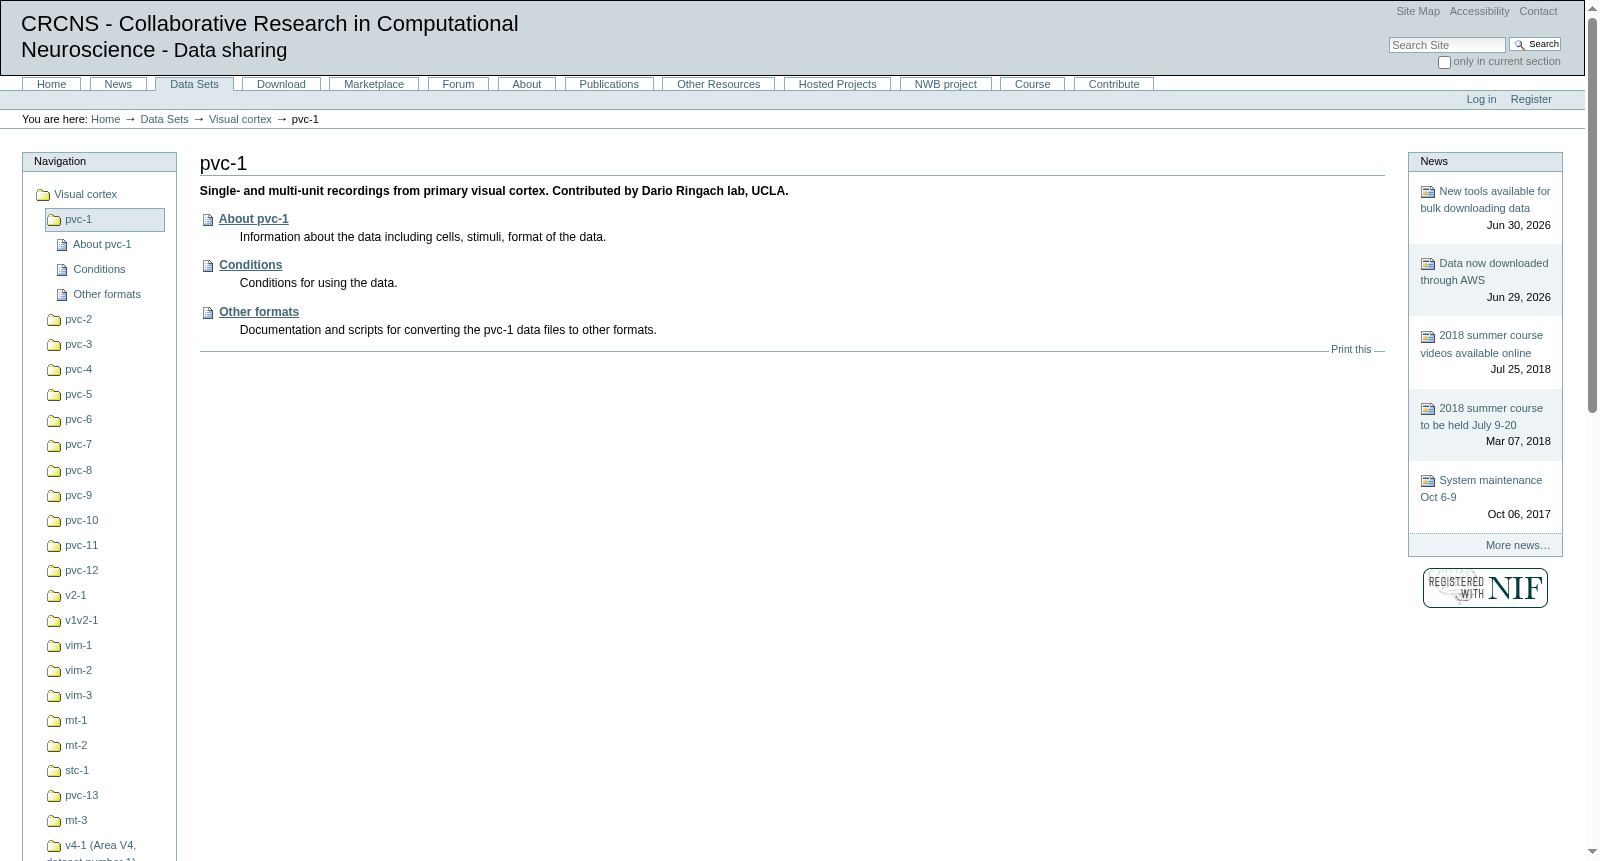
Task: Click news icon for System maintenance
Action: coord(1428,481)
